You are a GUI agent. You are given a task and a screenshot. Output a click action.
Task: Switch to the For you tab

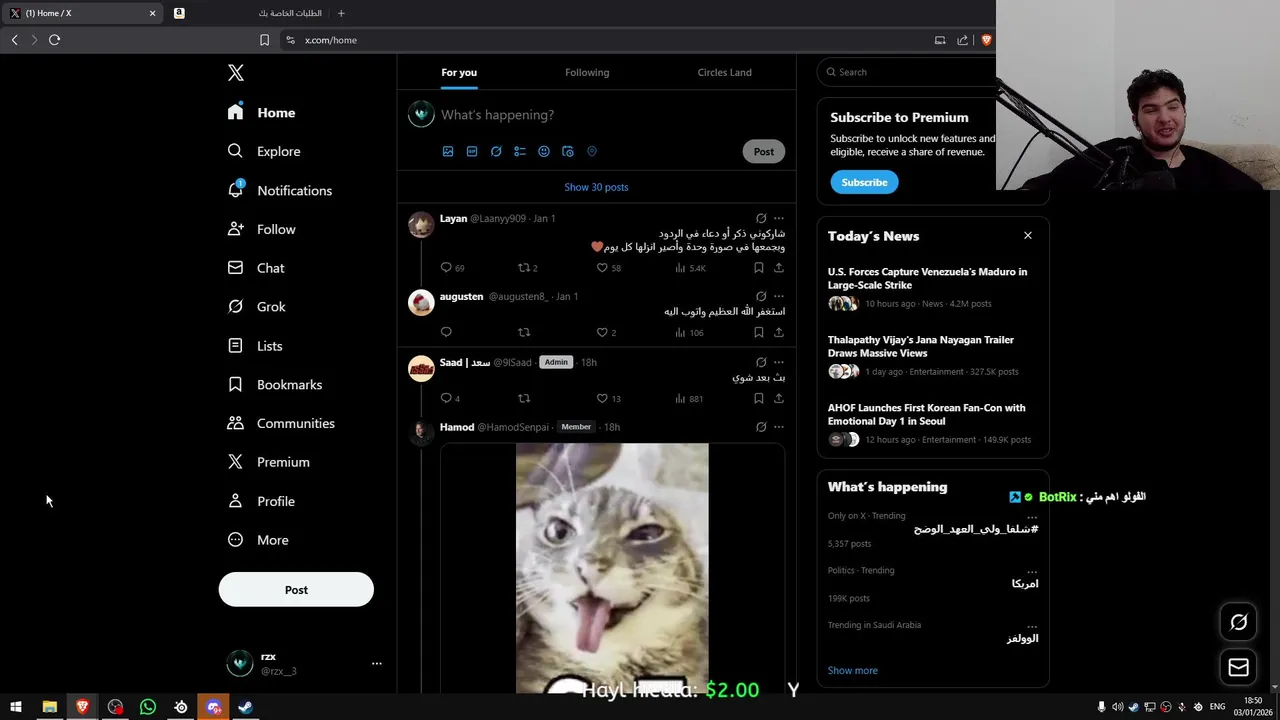(x=459, y=72)
